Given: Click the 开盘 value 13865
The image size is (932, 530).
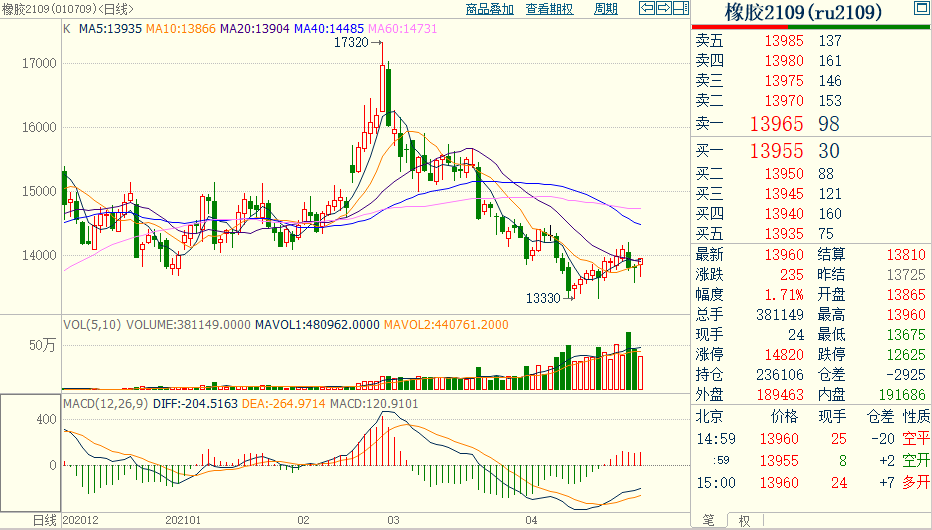Looking at the screenshot, I should pos(906,295).
